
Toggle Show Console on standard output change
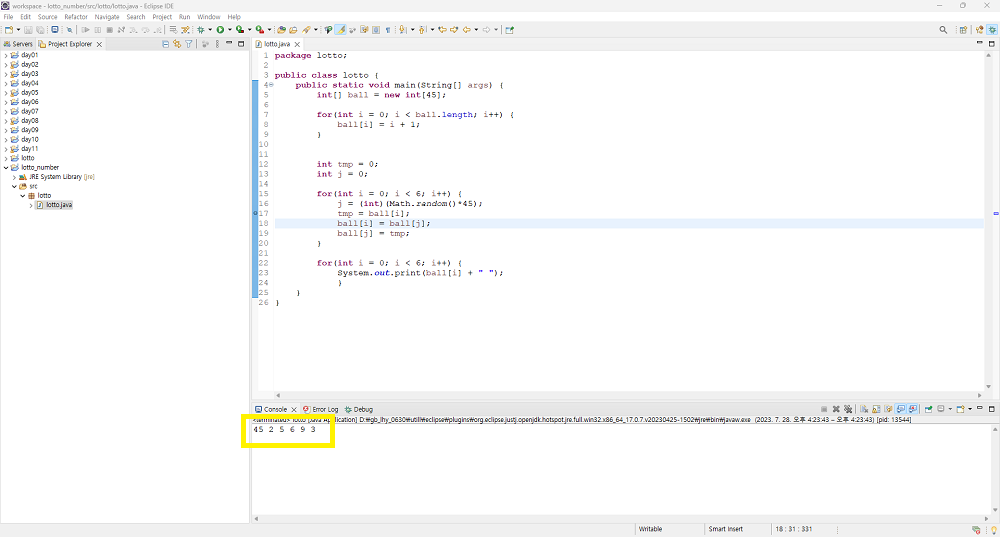(x=901, y=409)
